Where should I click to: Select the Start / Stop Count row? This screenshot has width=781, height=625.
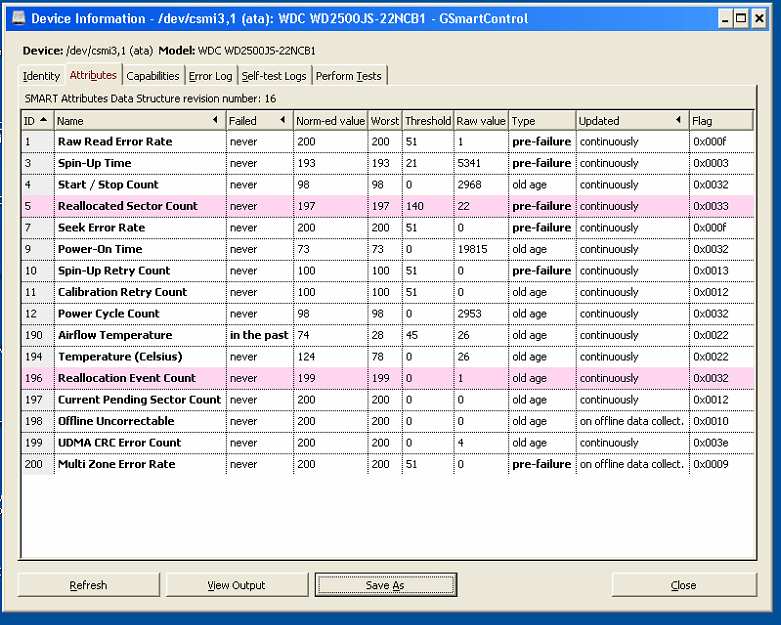click(388, 184)
